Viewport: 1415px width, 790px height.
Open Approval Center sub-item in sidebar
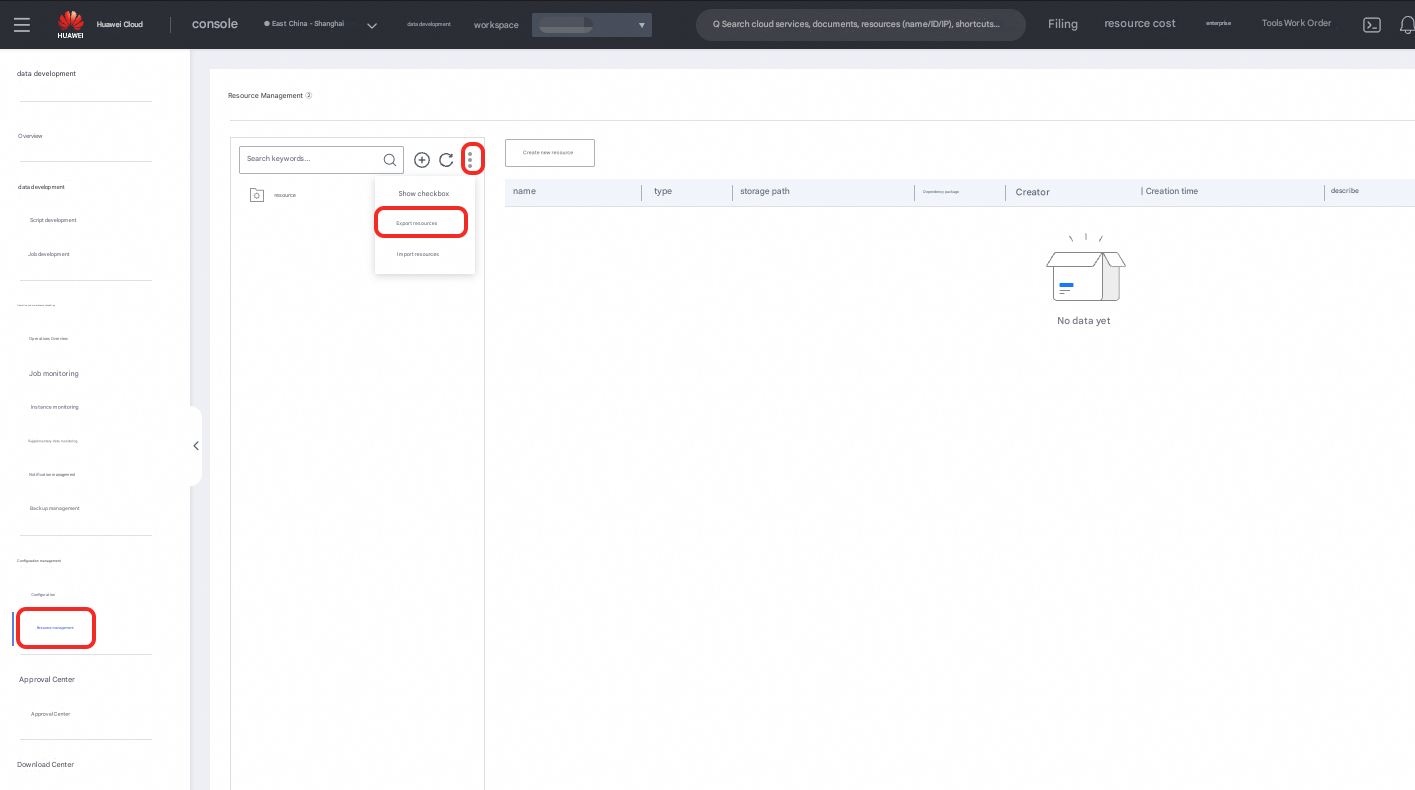point(50,714)
